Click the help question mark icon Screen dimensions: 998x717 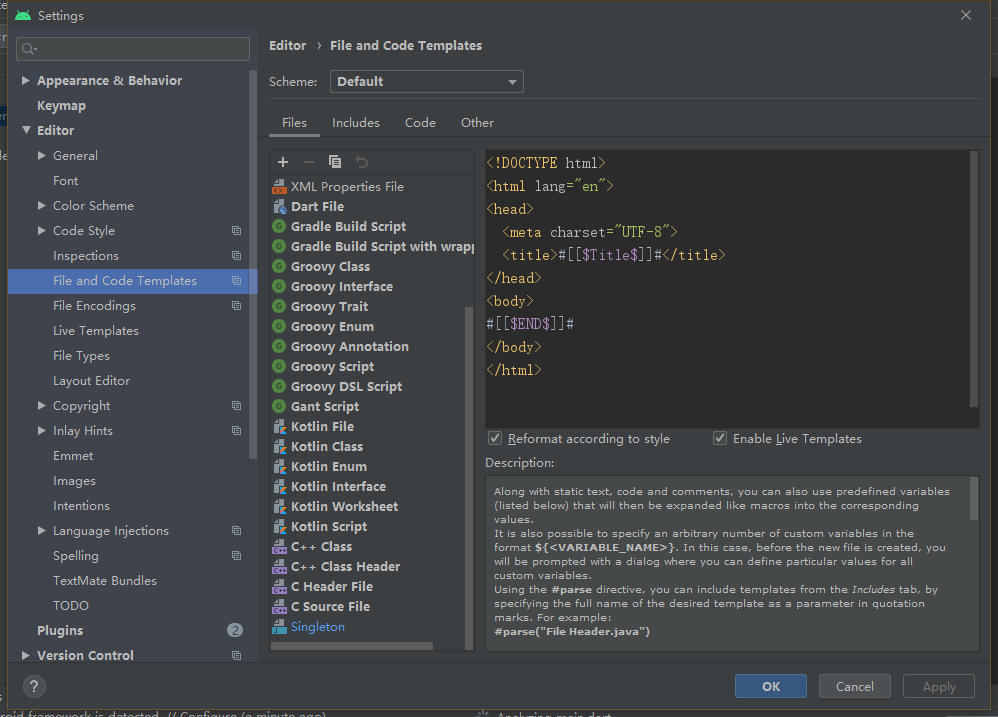34,686
